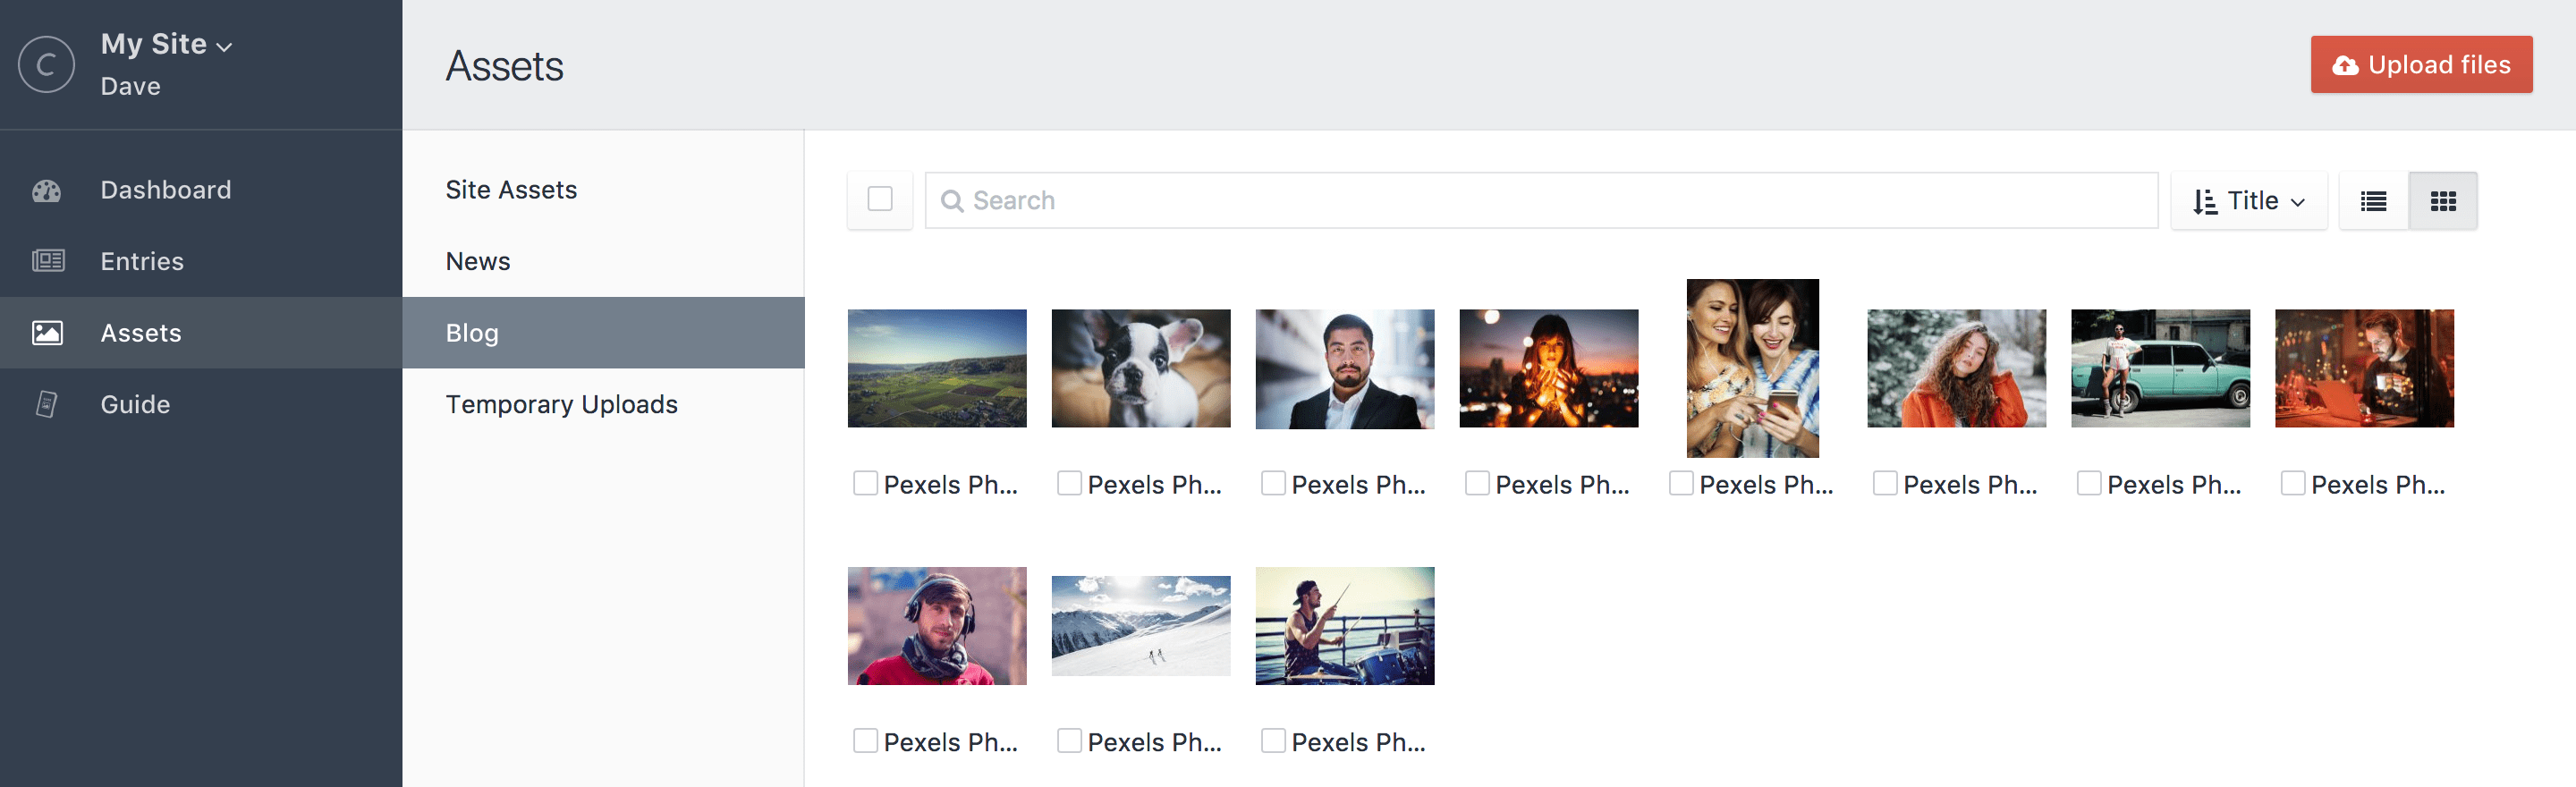
Task: Click the Upload files button
Action: pyautogui.click(x=2421, y=65)
